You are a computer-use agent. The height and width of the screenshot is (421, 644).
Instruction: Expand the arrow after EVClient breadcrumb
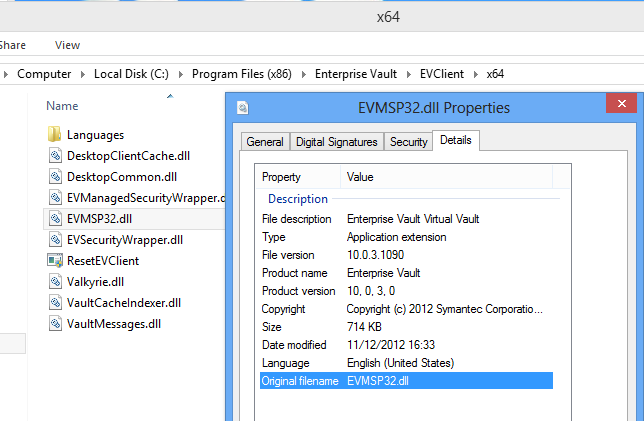tap(477, 74)
